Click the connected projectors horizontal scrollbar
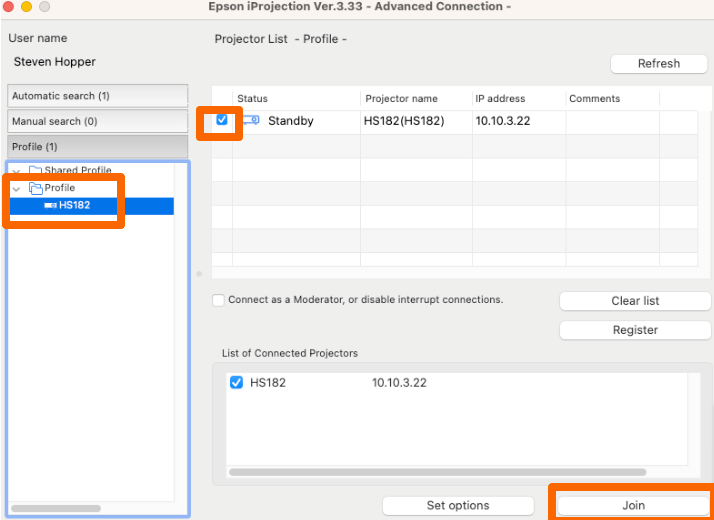Viewport: 714px width, 520px height. 437,472
